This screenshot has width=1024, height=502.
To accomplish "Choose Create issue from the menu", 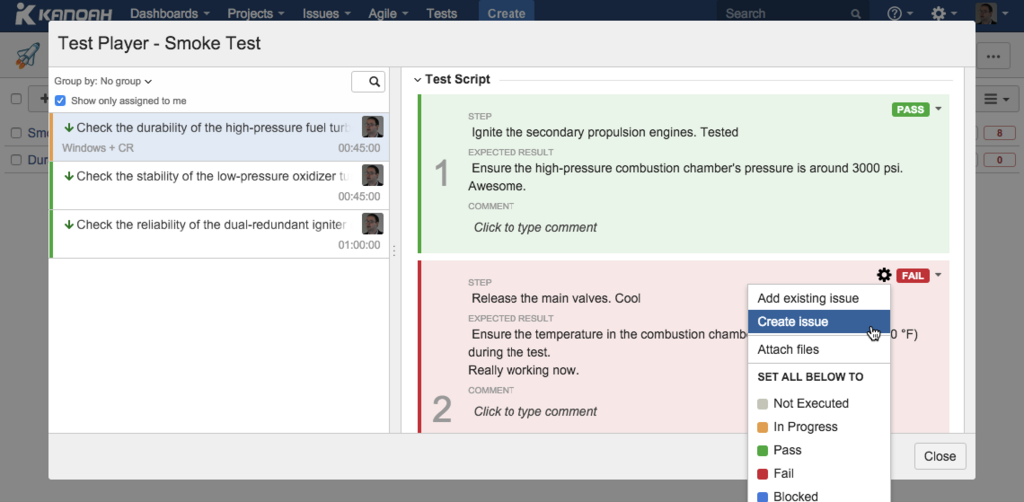I will click(818, 322).
